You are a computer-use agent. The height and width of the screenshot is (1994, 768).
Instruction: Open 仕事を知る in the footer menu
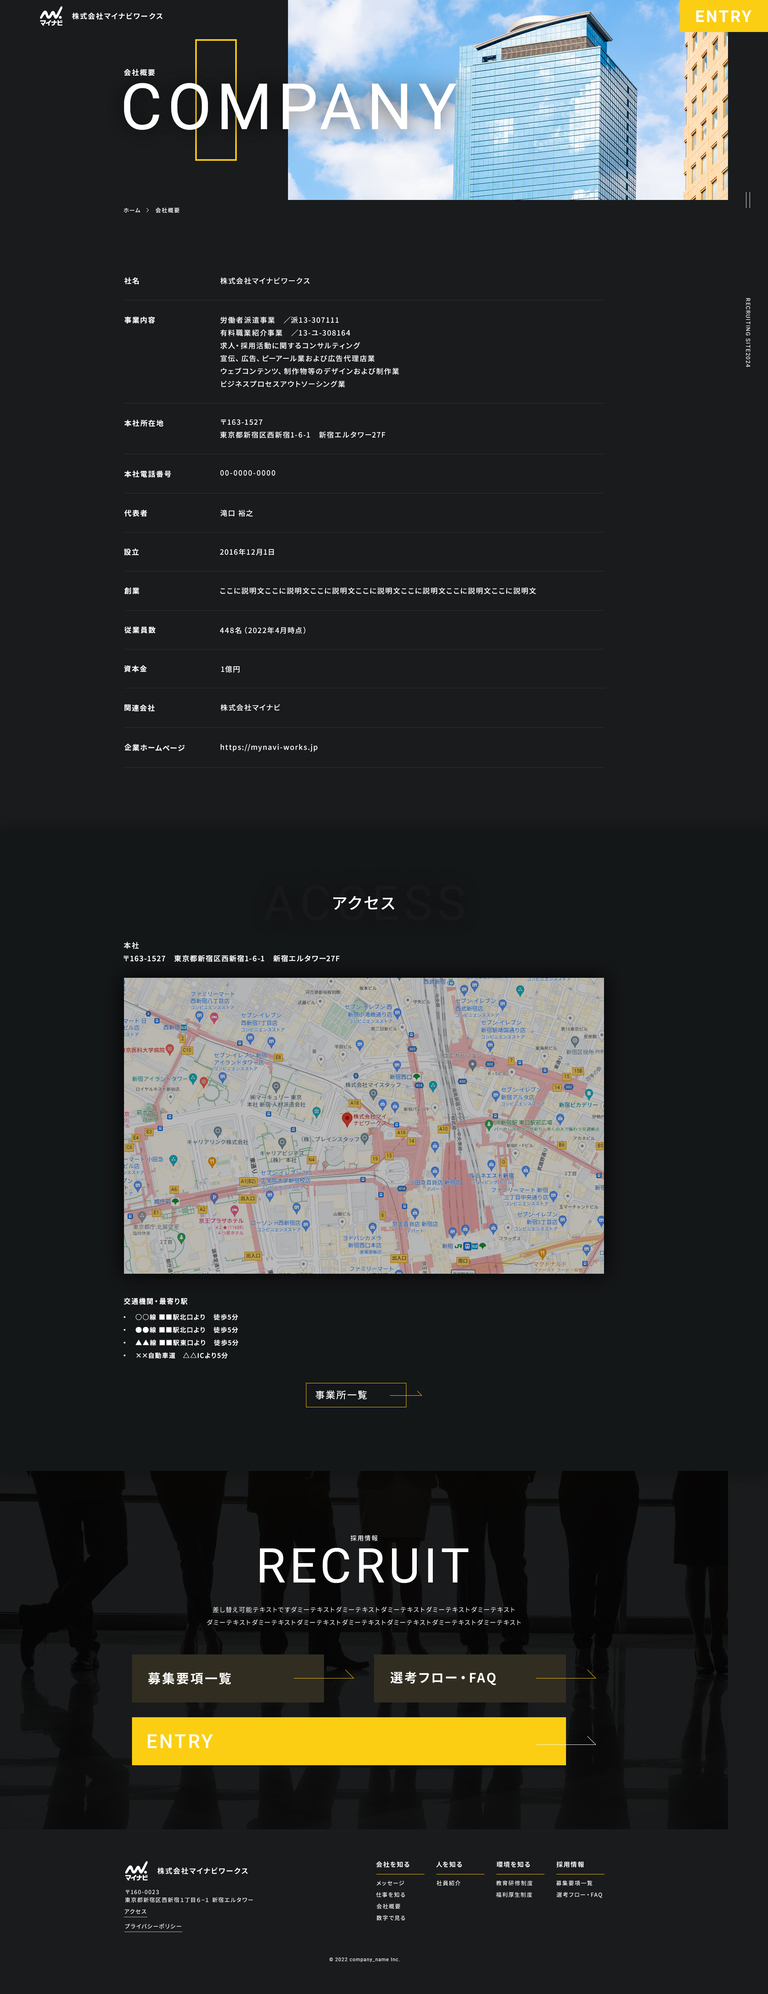[390, 1895]
